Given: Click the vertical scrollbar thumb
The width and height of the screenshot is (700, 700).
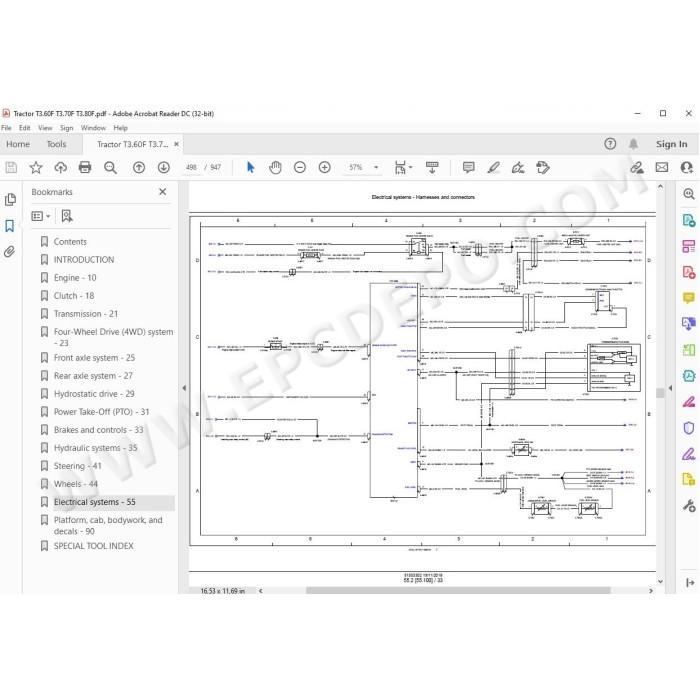Looking at the screenshot, I should [660, 393].
